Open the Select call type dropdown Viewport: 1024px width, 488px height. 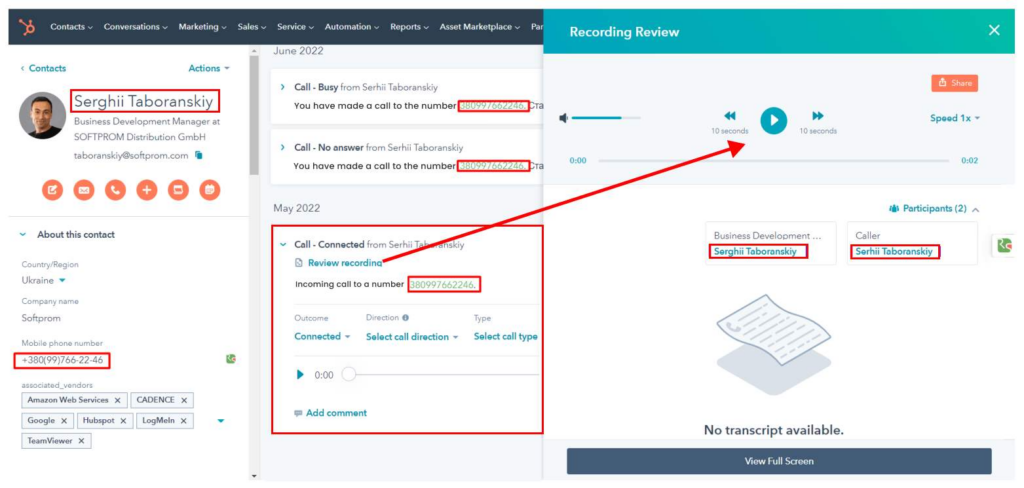point(505,336)
